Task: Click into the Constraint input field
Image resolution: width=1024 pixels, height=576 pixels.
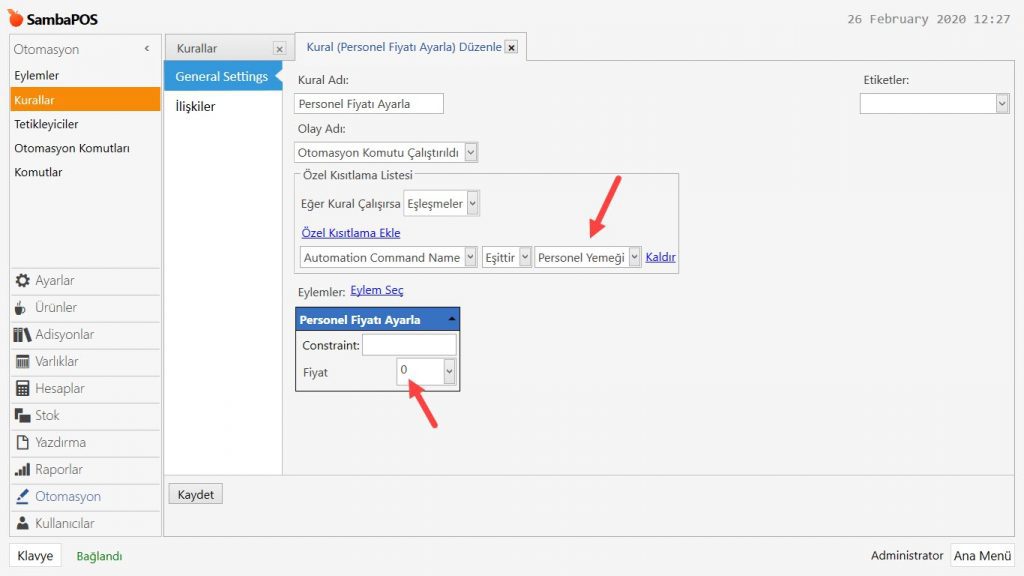Action: coord(408,345)
